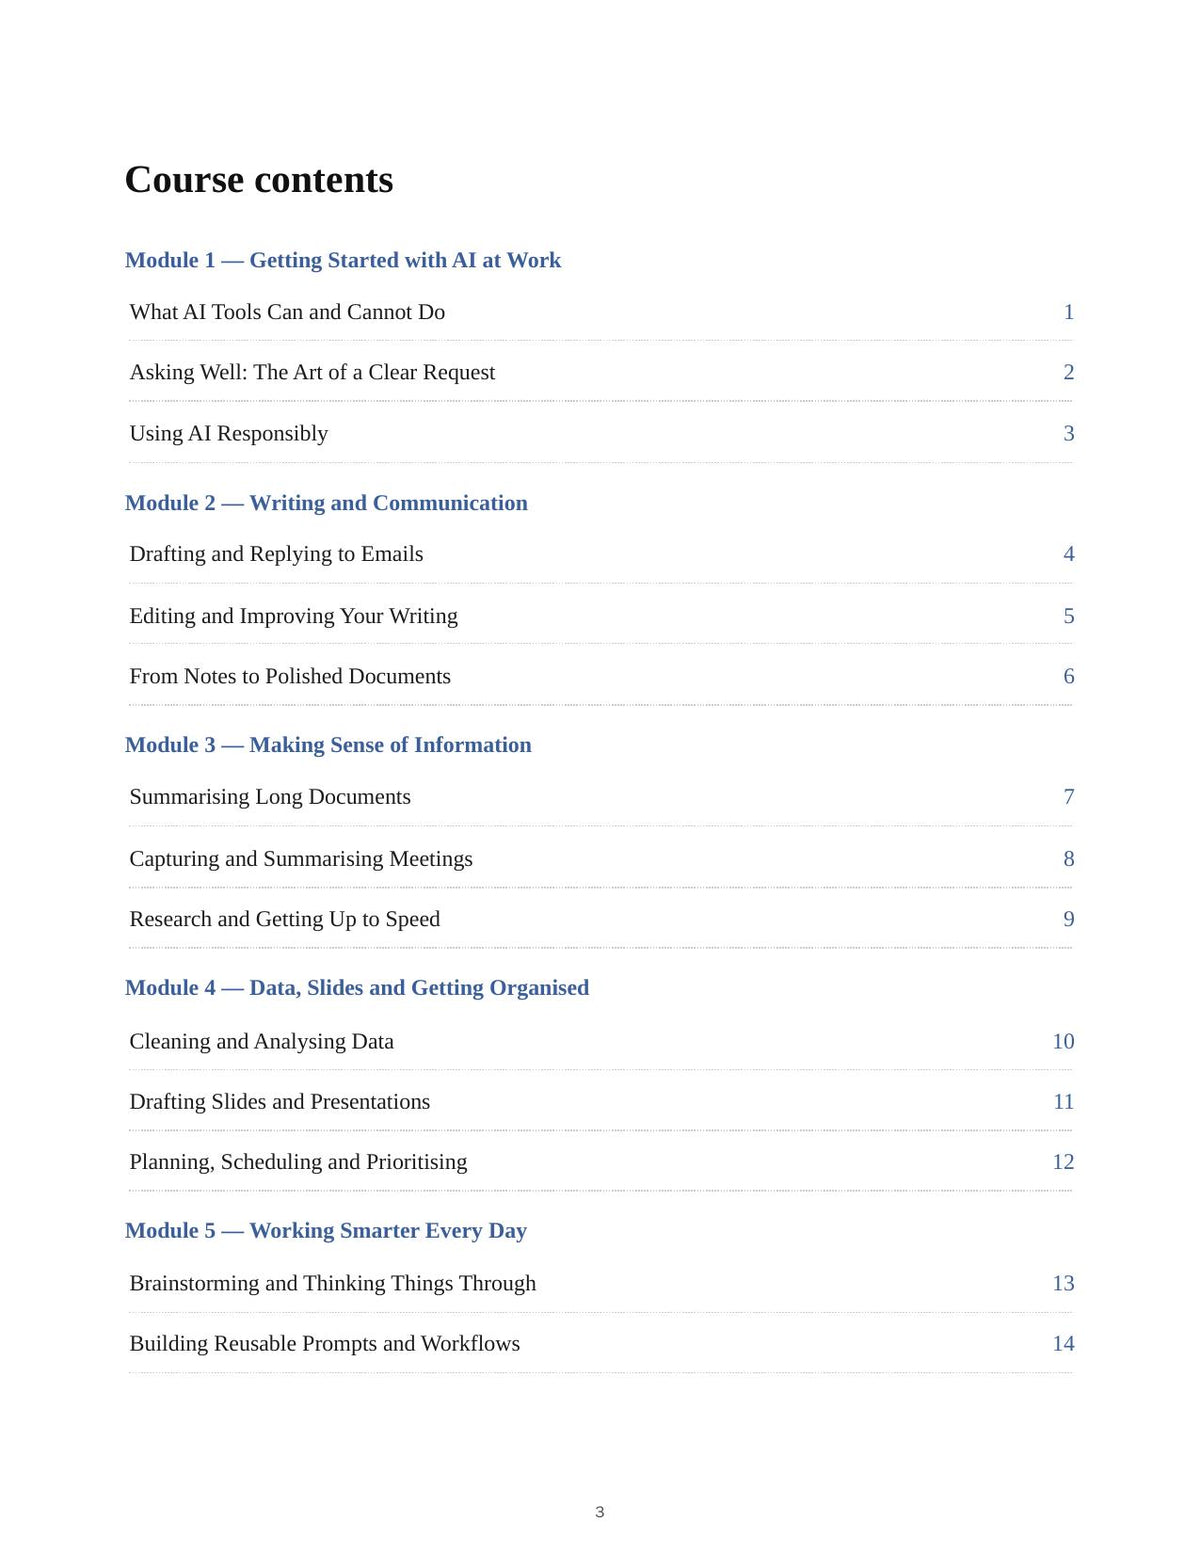Screen dimensions: 1200x1553
Task: Click Module 1 Getting Started heading
Action: [343, 260]
